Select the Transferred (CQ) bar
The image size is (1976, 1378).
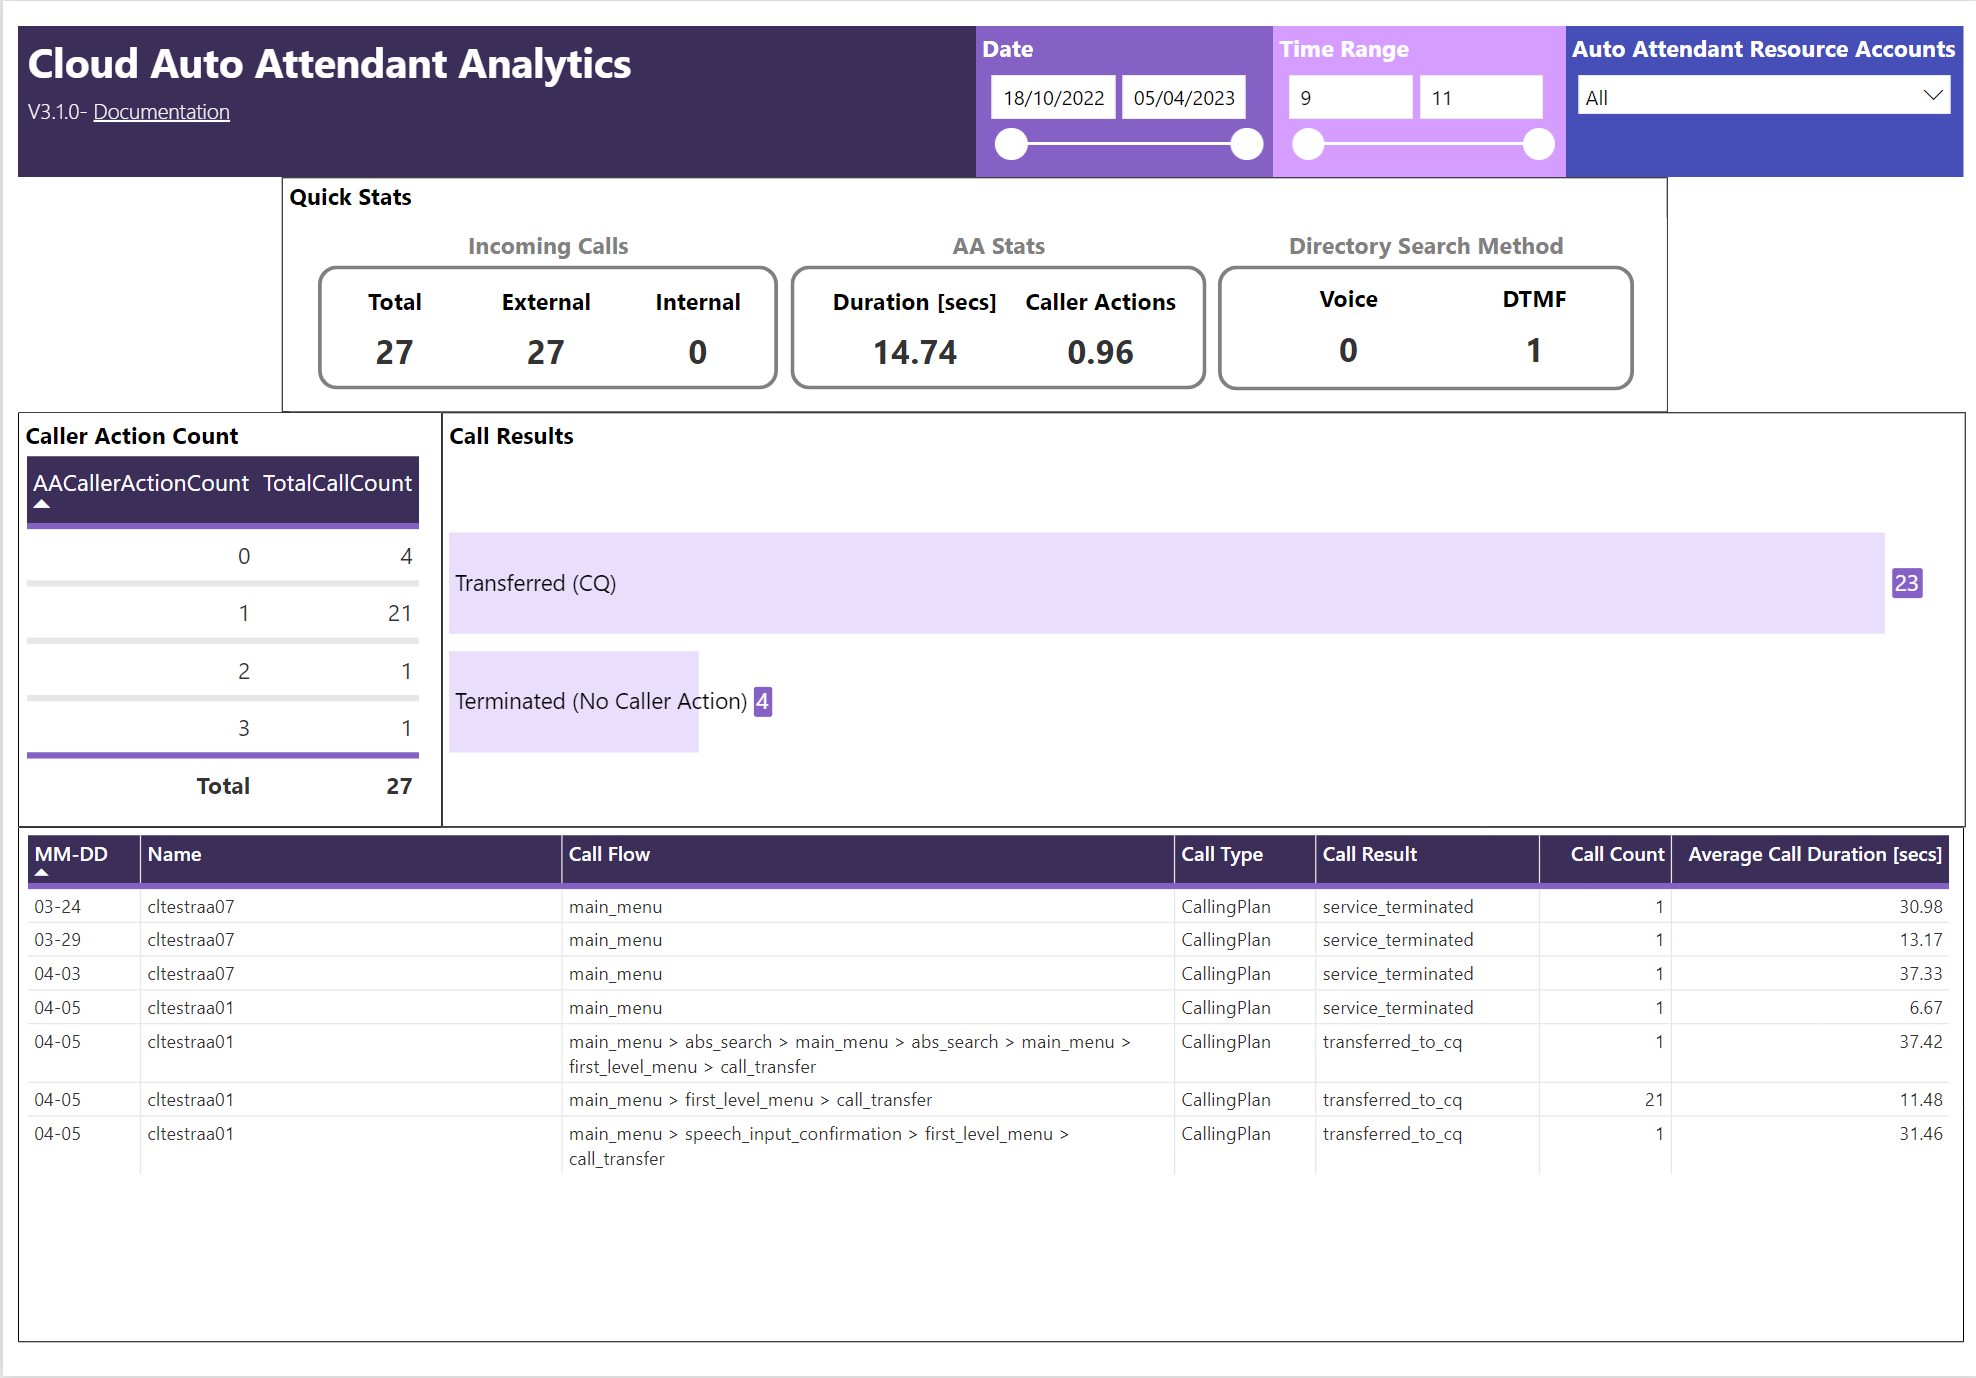pos(1166,583)
